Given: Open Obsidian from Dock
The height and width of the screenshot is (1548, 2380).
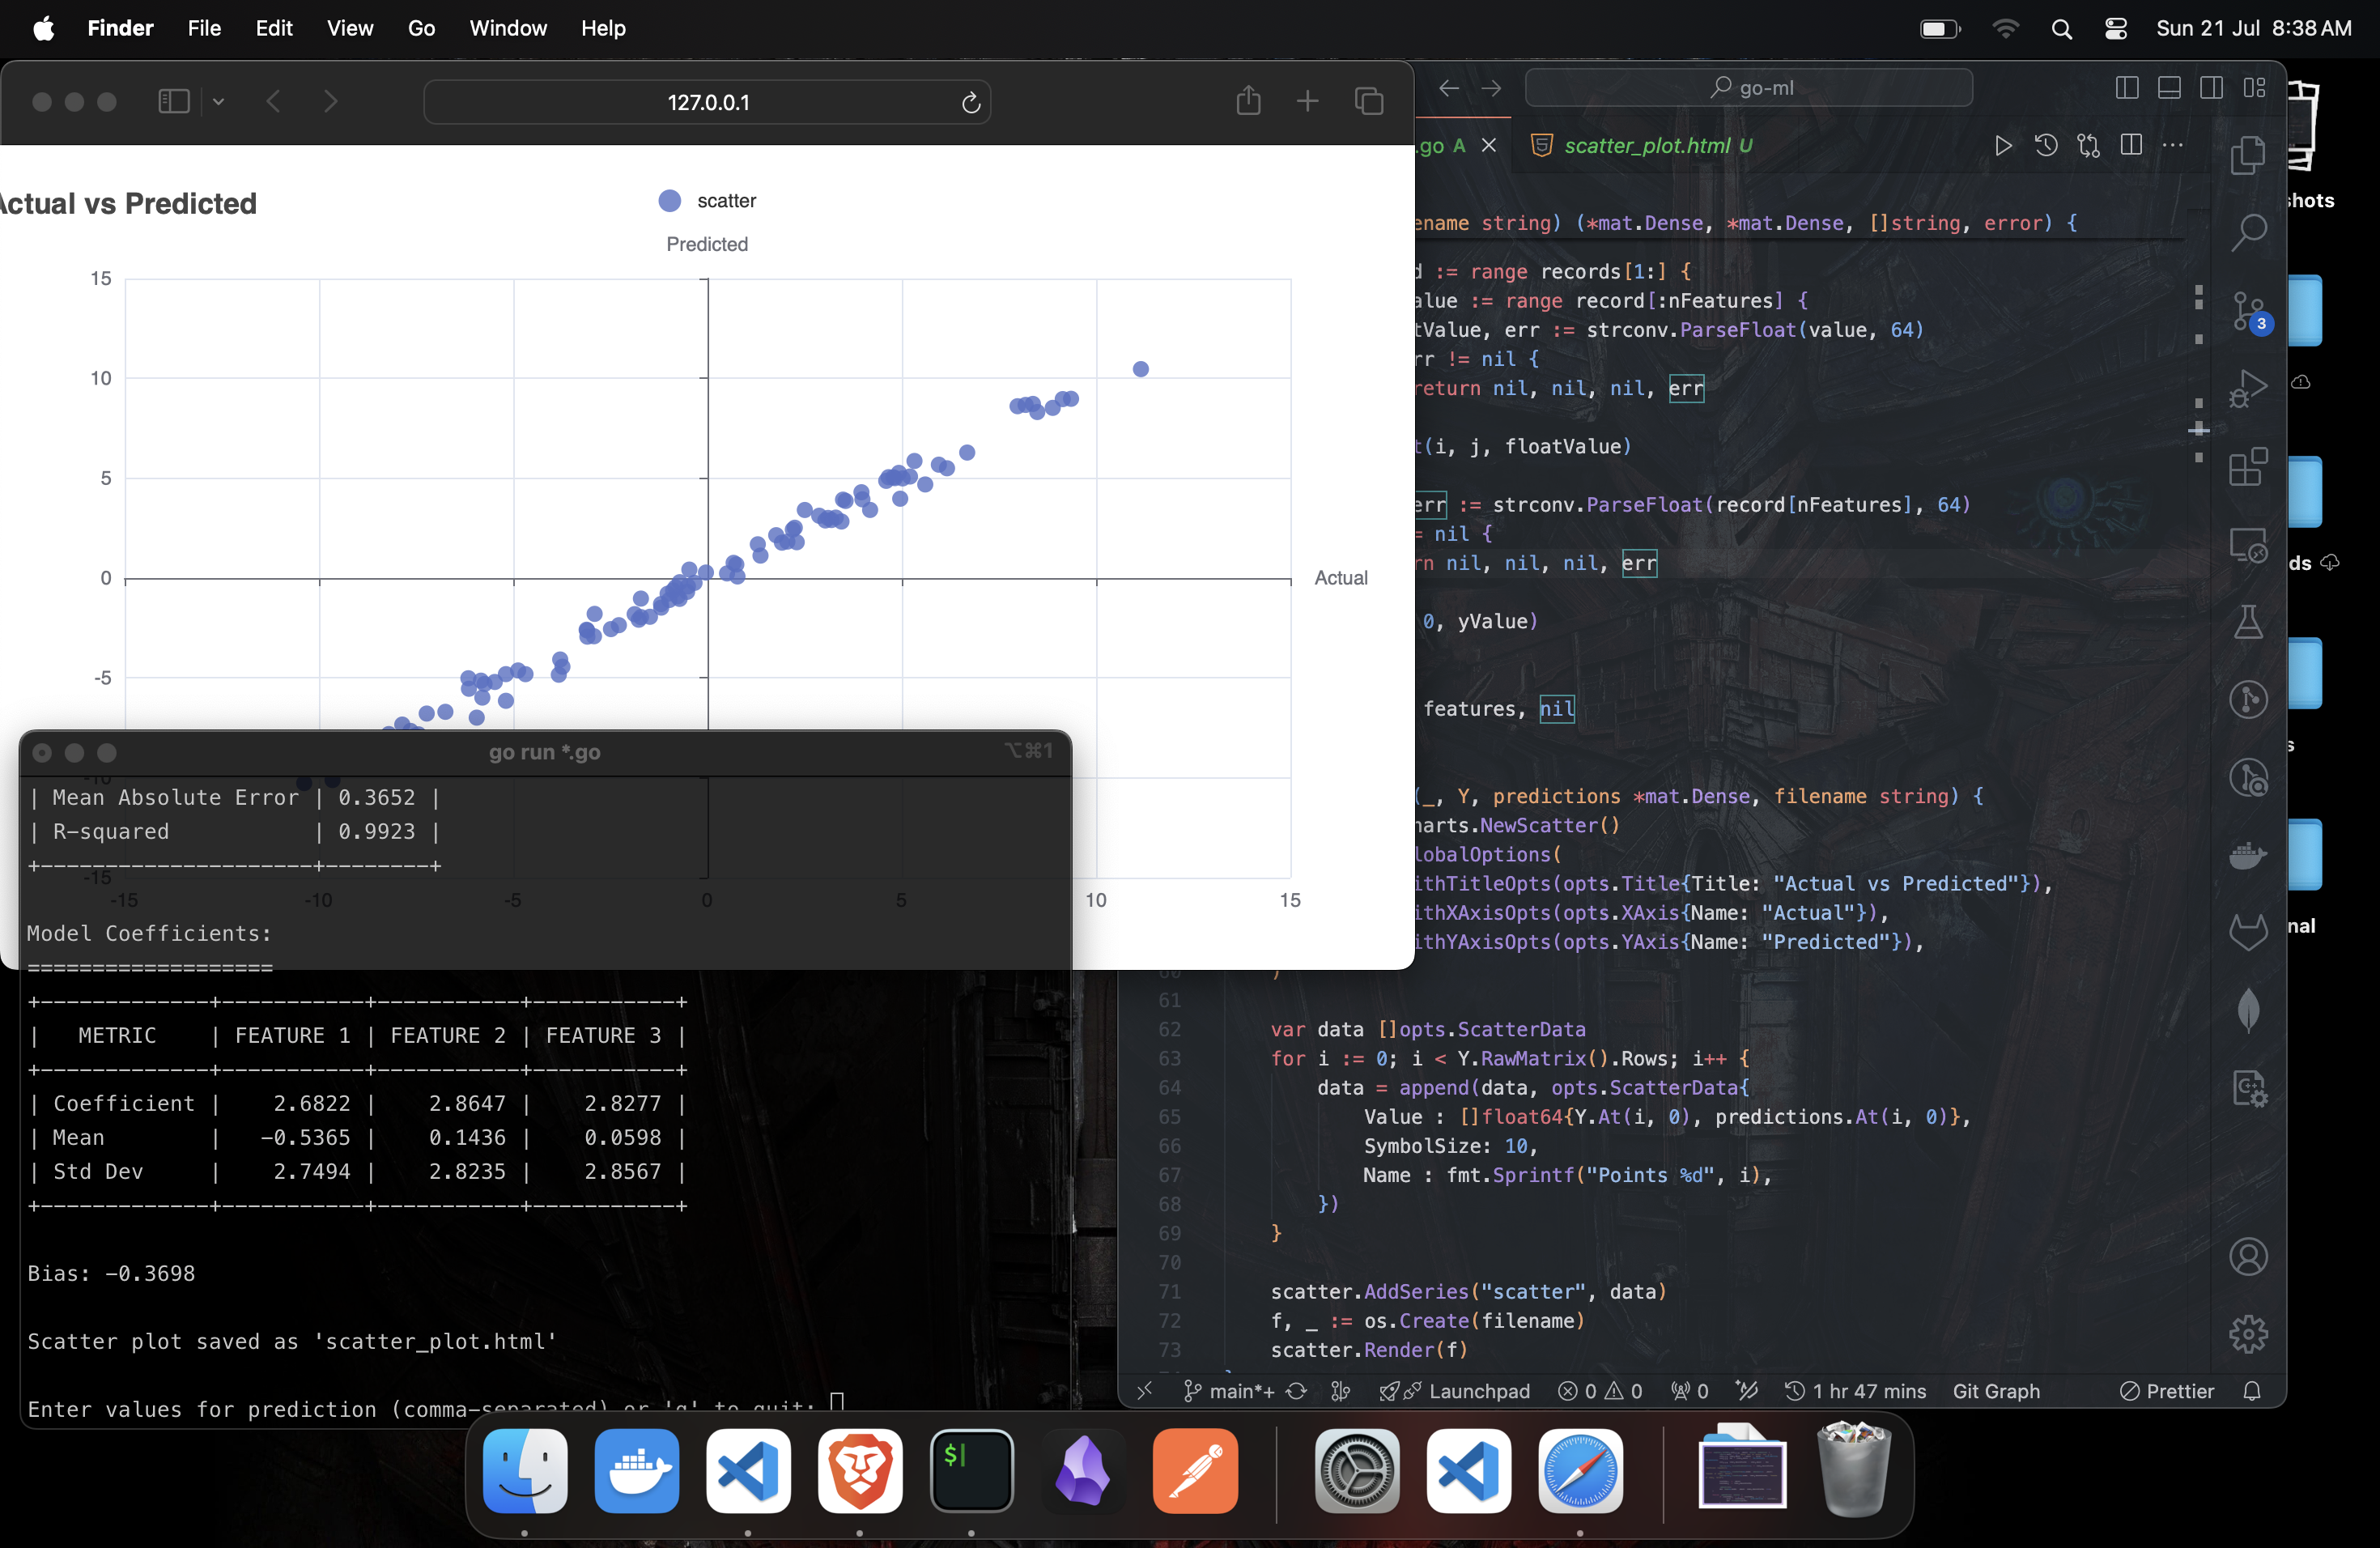Looking at the screenshot, I should point(1083,1471).
